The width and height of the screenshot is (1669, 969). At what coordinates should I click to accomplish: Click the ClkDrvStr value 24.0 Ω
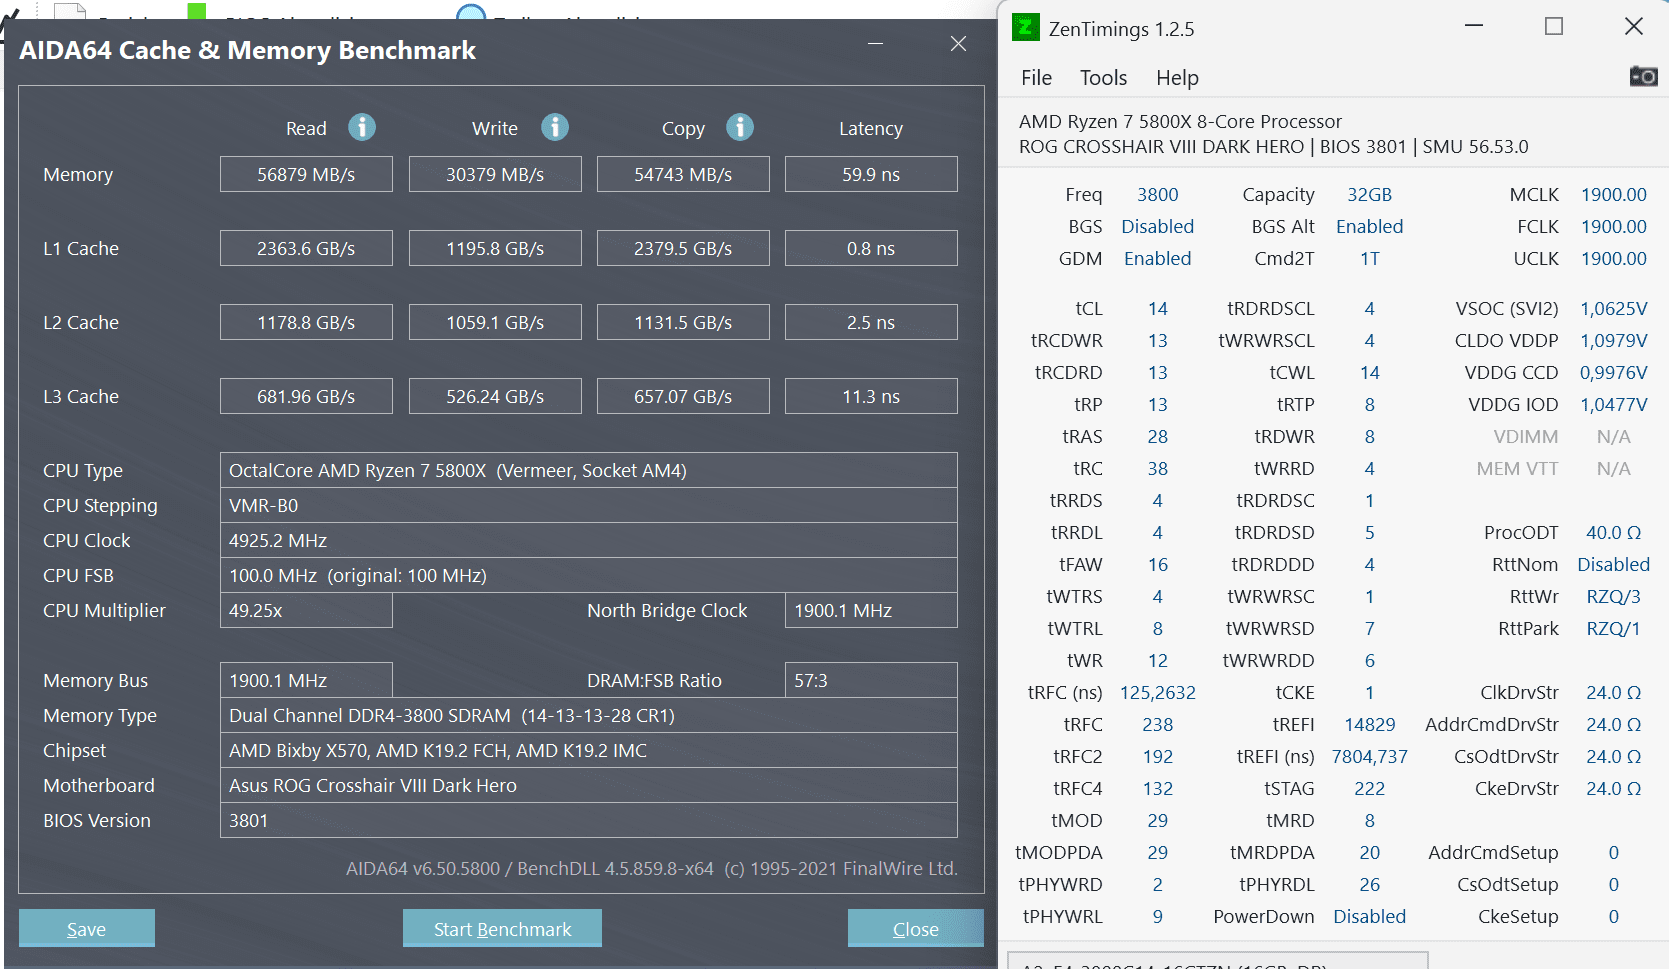coord(1614,692)
